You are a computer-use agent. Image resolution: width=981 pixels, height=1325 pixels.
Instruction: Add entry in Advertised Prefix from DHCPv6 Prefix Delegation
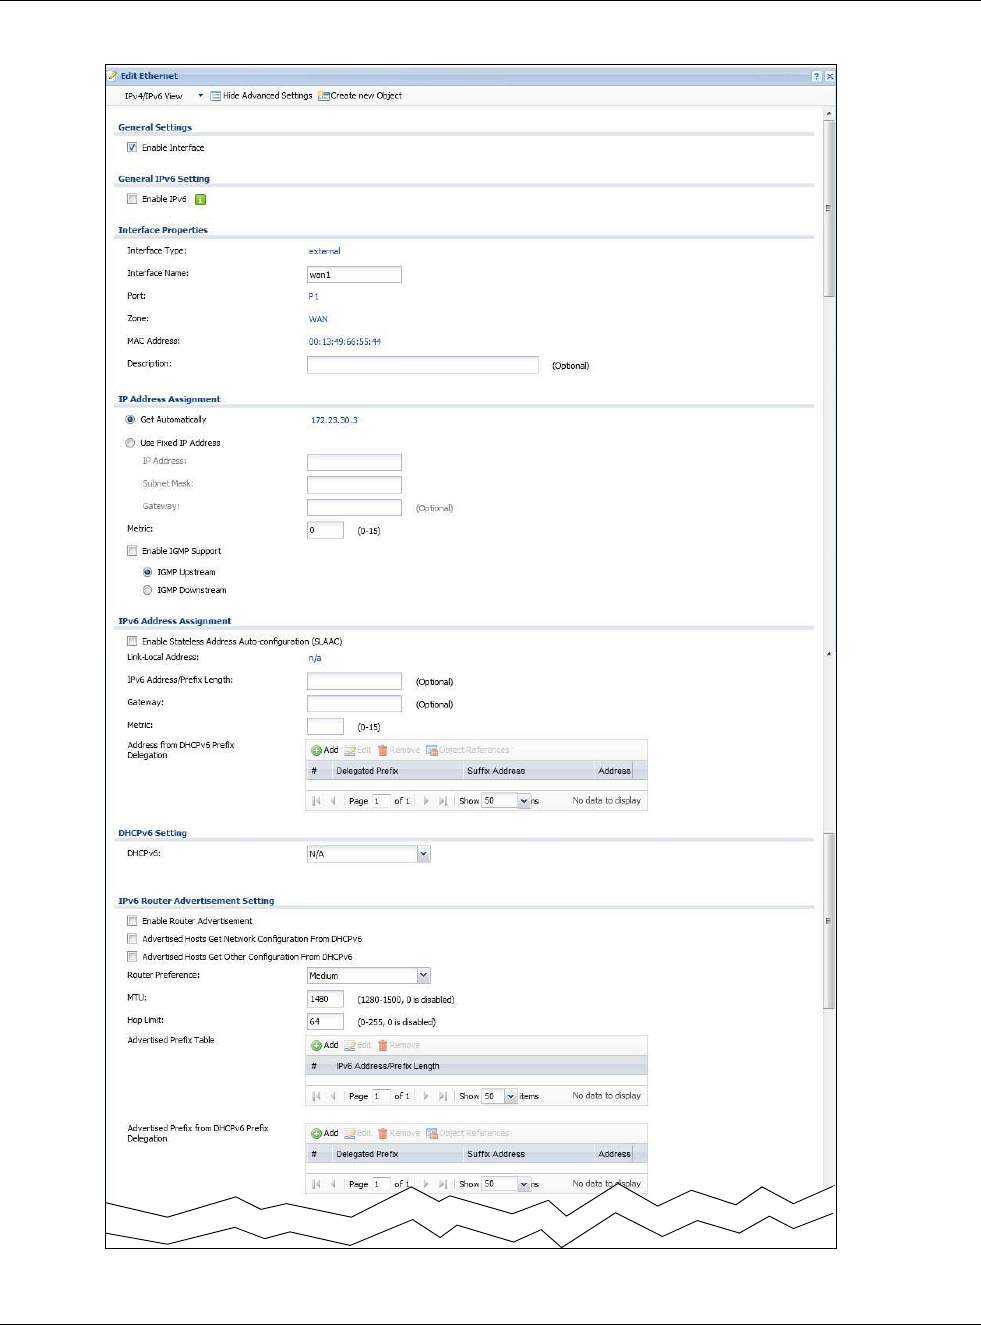(x=324, y=1133)
